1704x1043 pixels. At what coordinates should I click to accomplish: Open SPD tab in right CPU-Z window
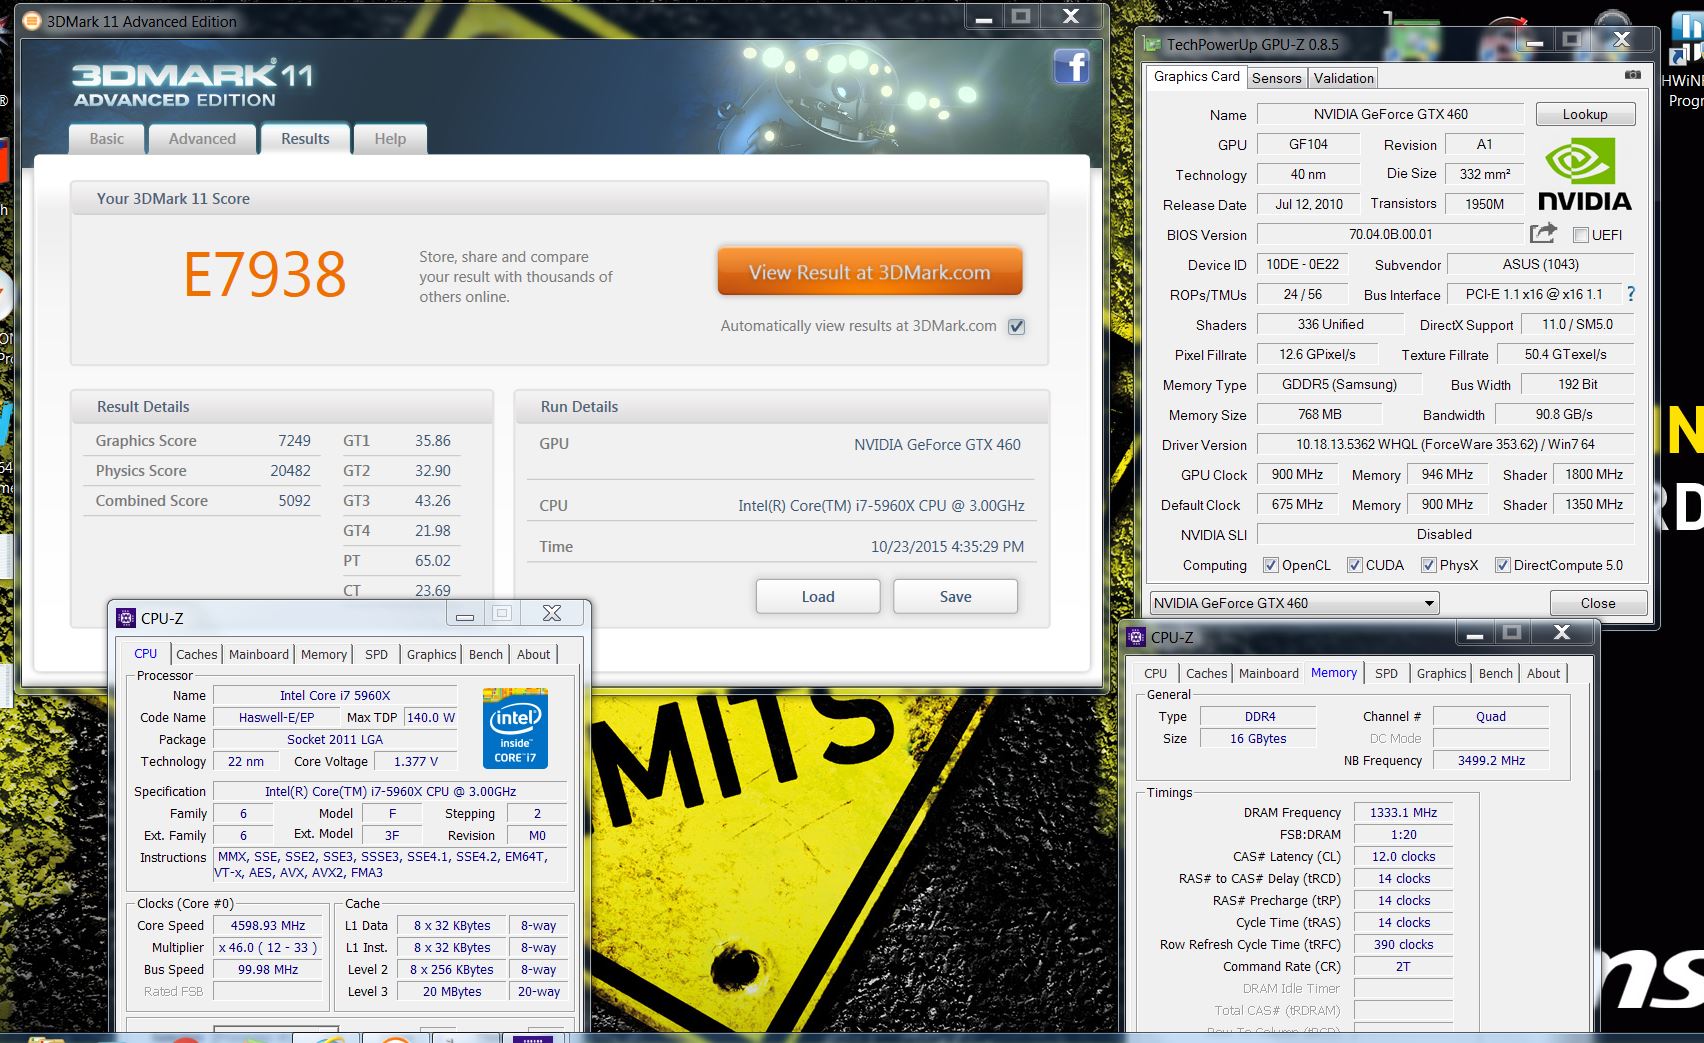pos(1386,673)
